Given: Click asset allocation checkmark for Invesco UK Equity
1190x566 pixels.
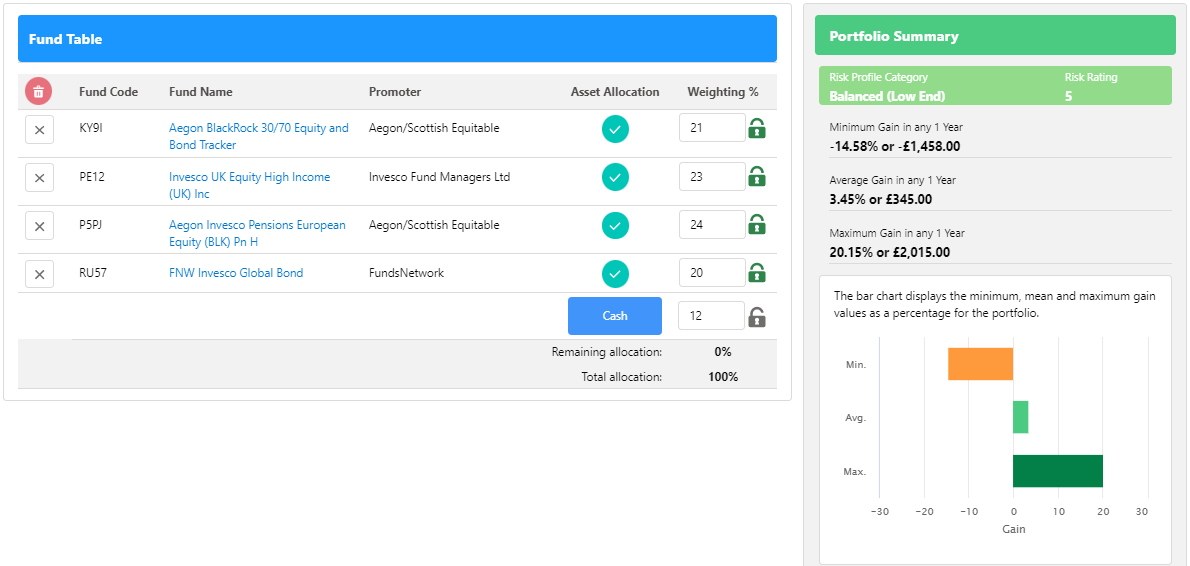Looking at the screenshot, I should [615, 177].
